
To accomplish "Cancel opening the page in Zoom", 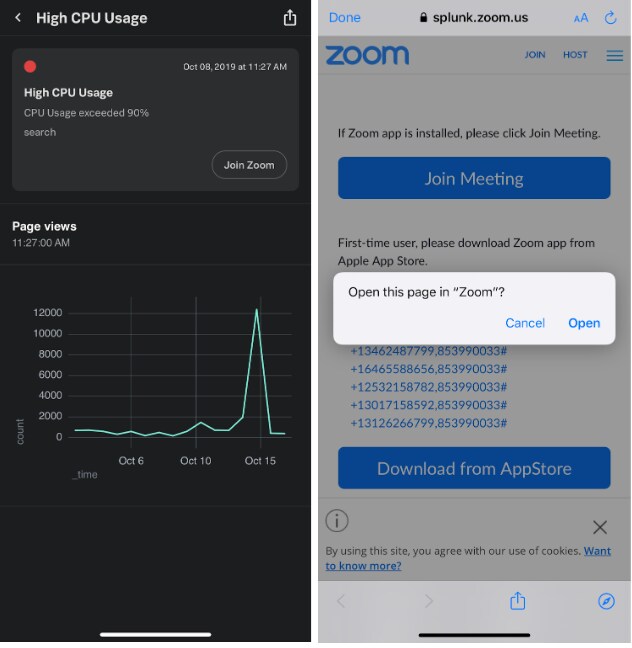I will (525, 323).
